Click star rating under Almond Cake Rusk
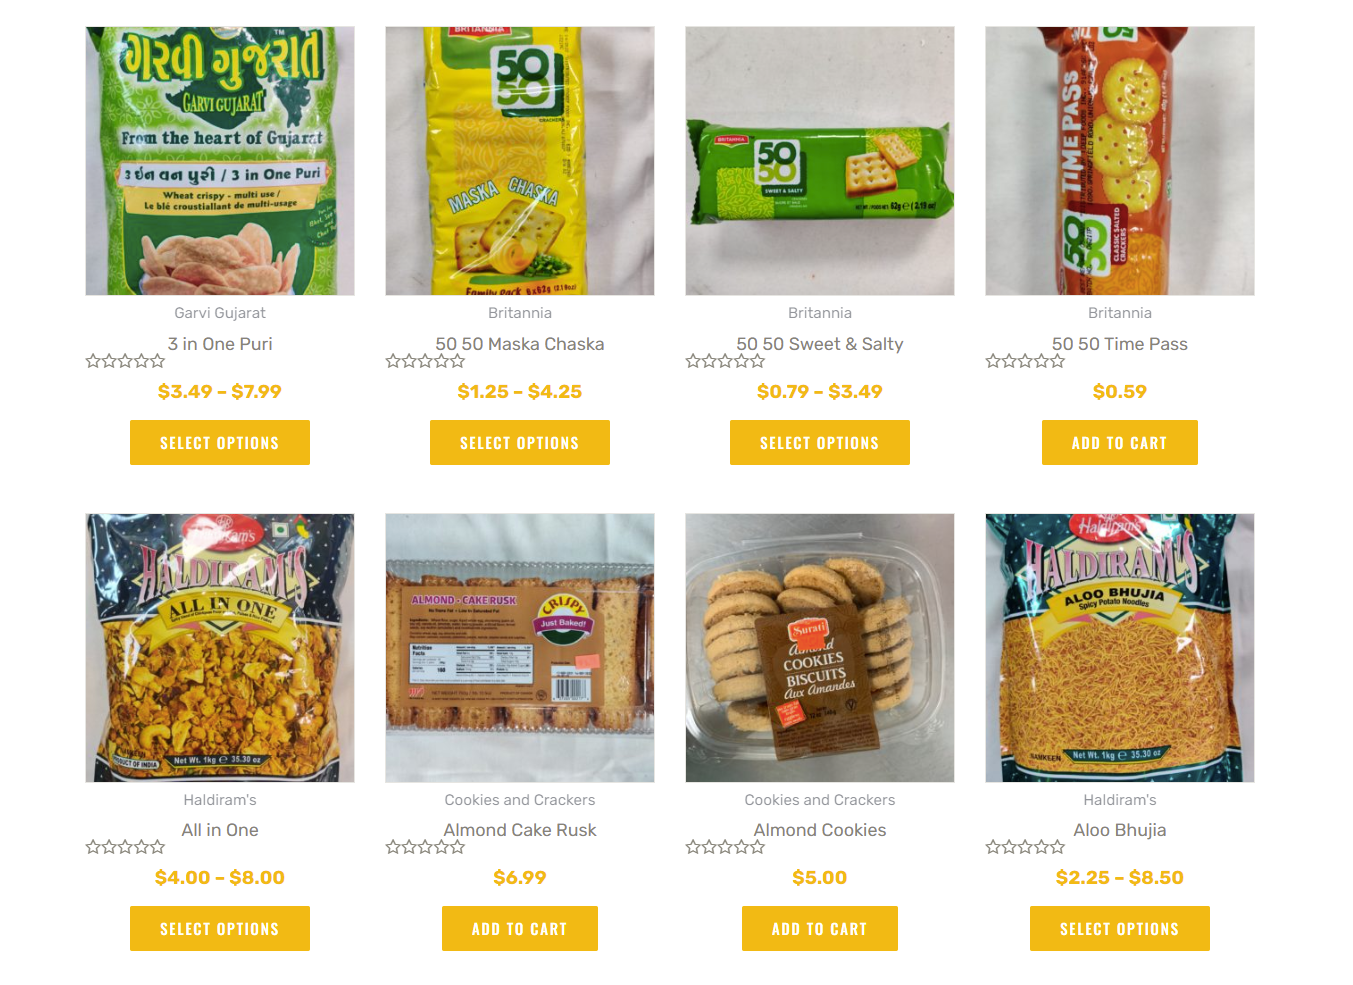 (425, 847)
